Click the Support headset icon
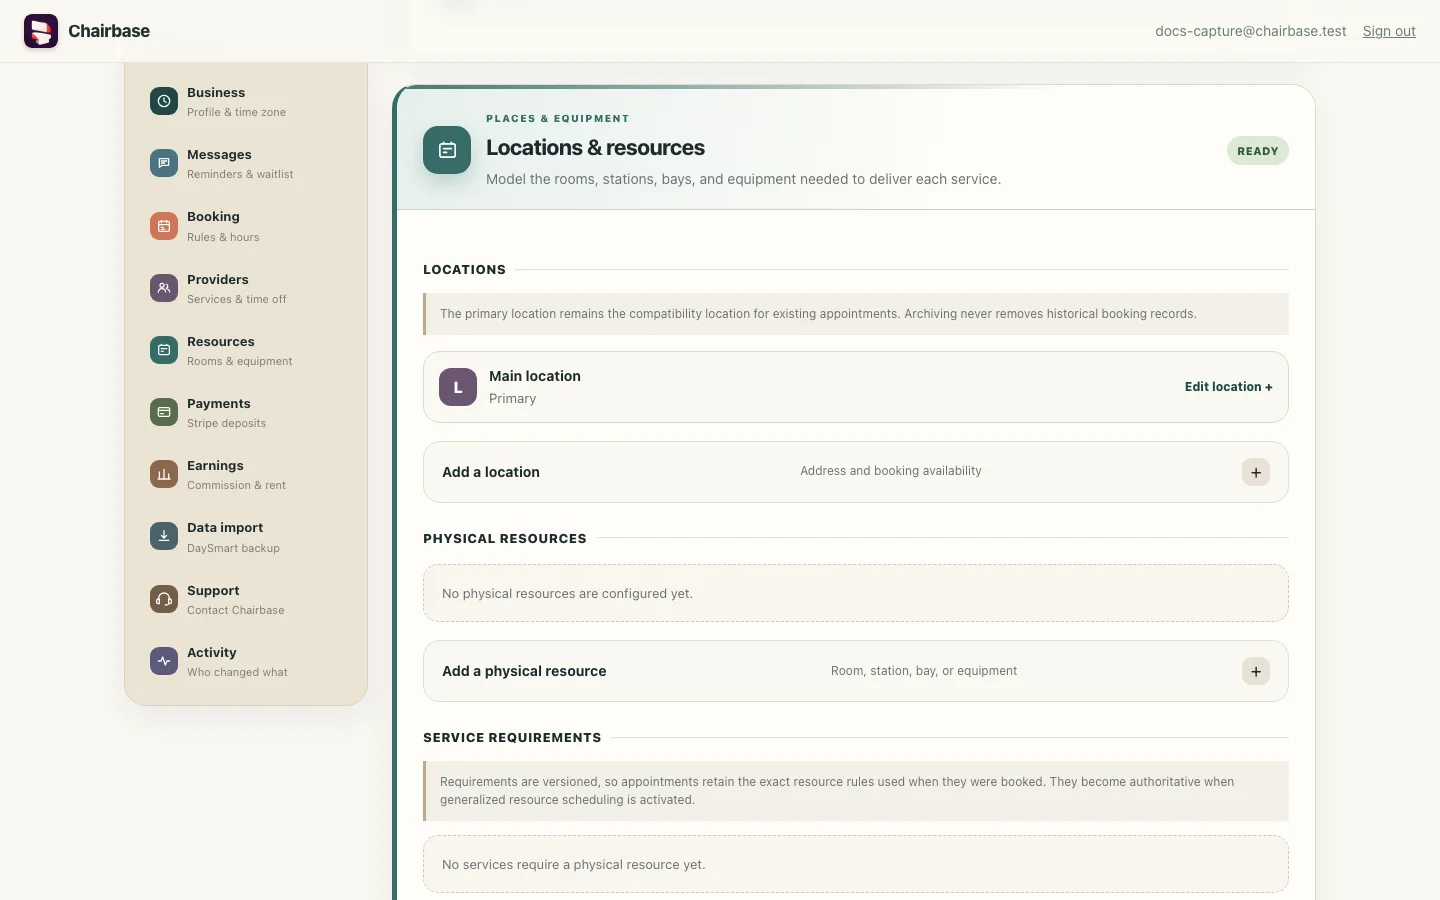The height and width of the screenshot is (900, 1440). point(164,599)
